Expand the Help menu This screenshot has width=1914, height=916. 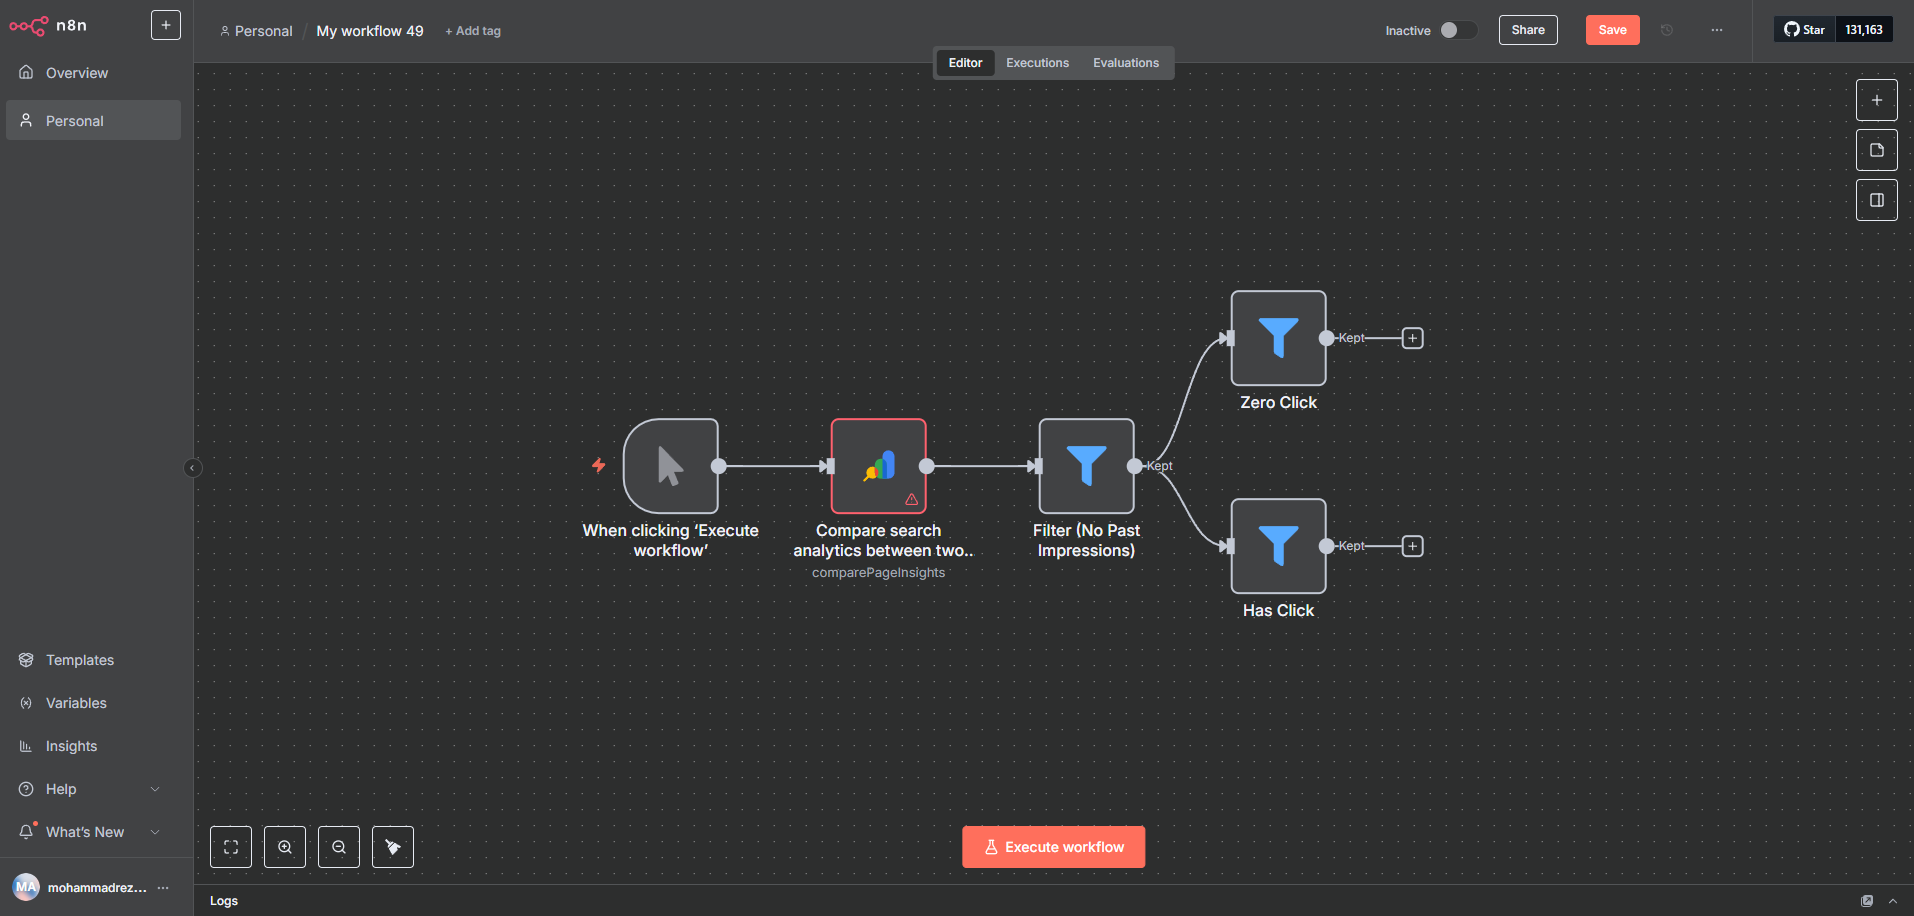coord(155,789)
